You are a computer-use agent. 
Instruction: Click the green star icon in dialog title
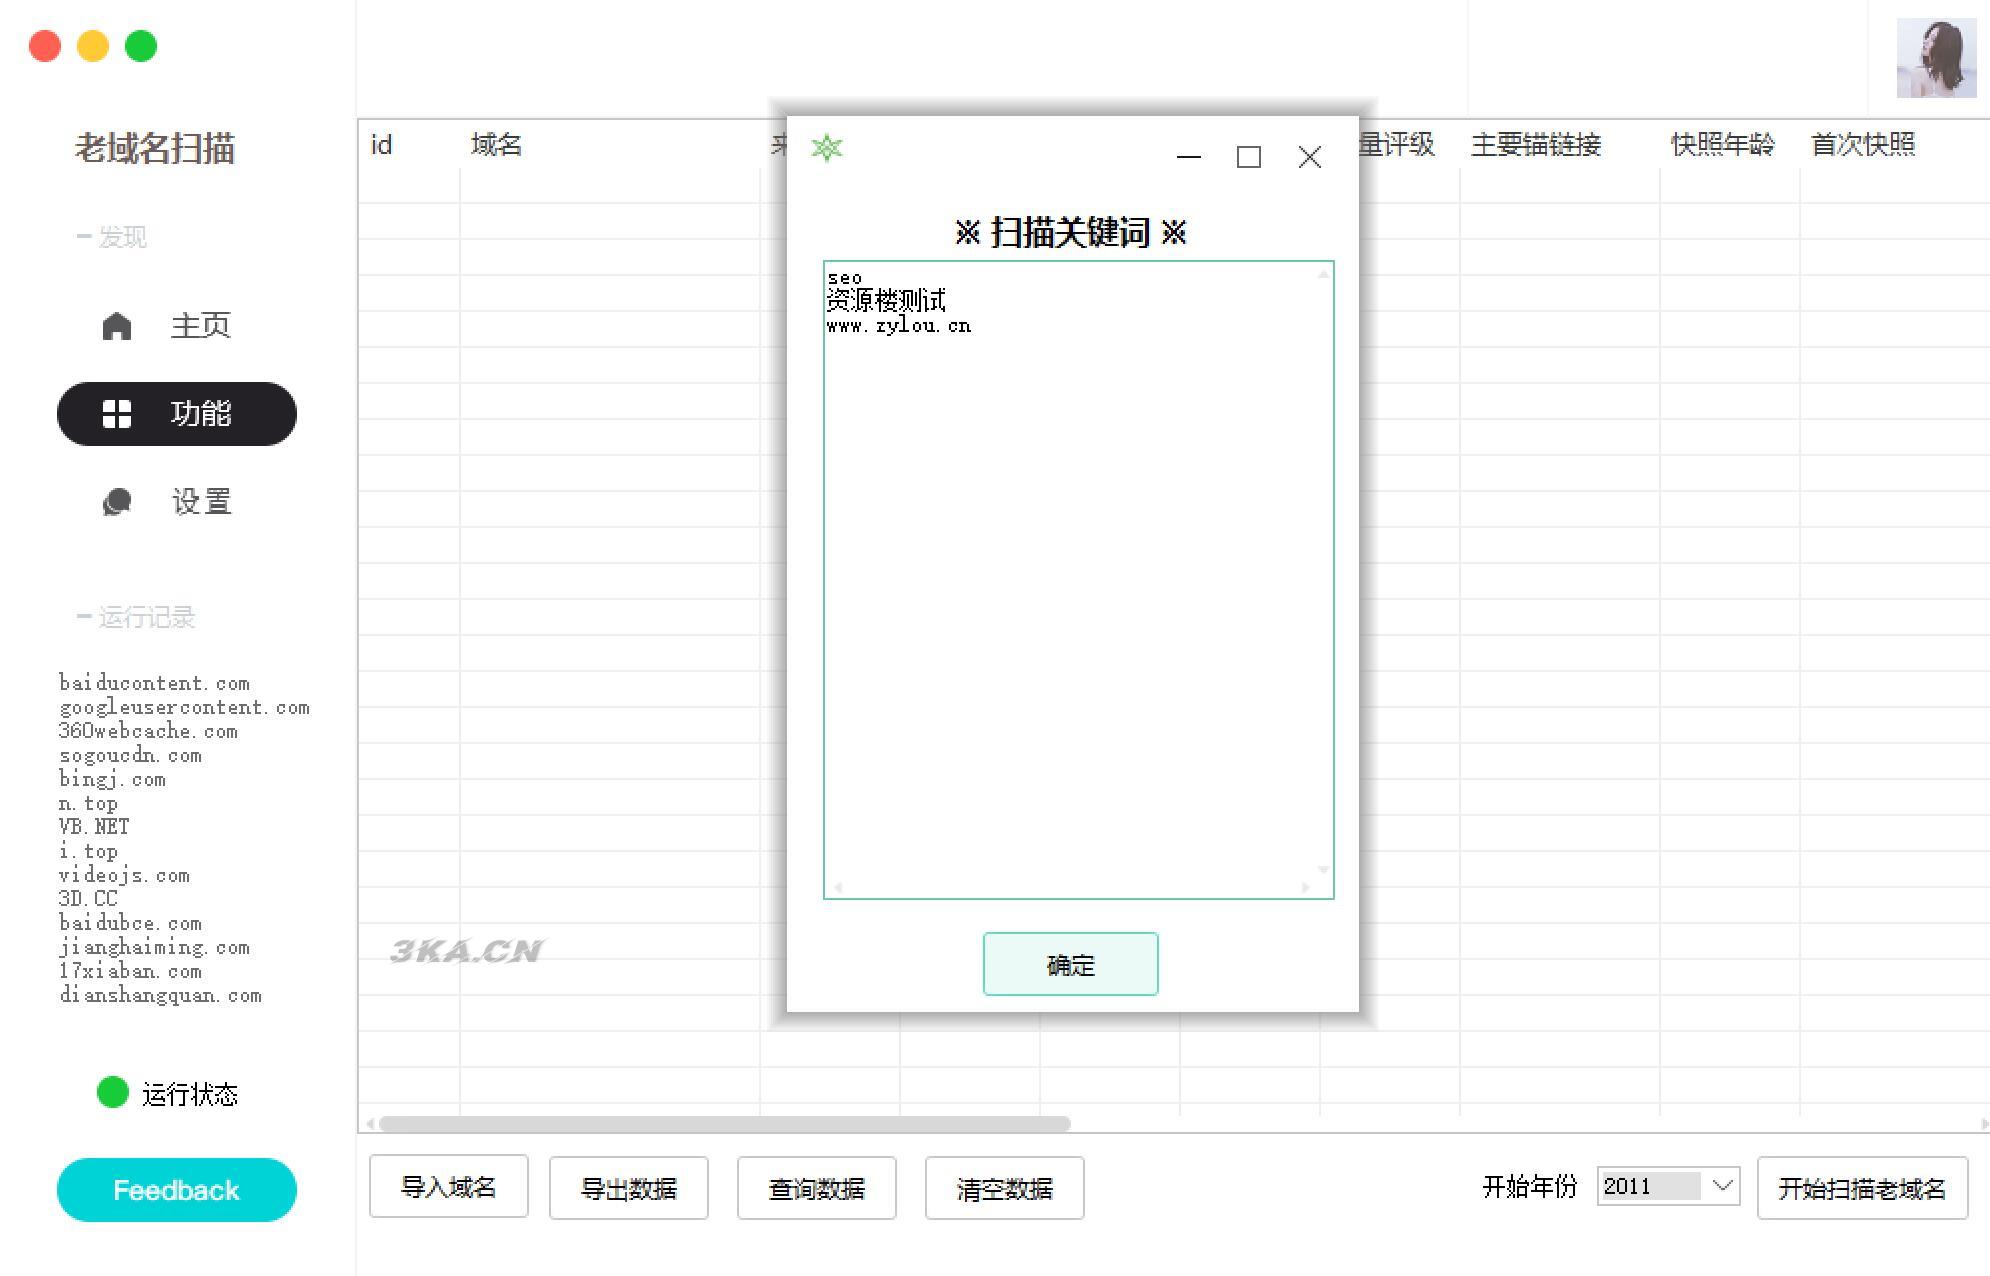(x=827, y=148)
